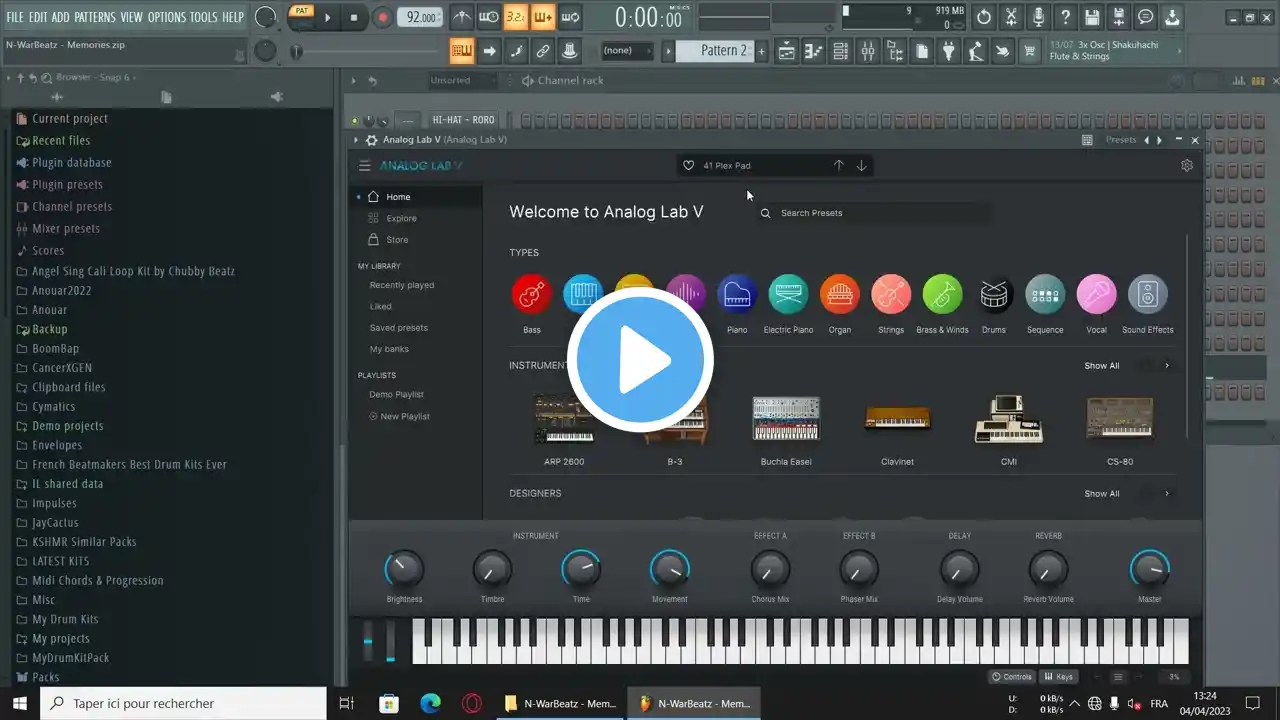
Task: Open the Pattern 2 selector dropdown
Action: [x=714, y=51]
